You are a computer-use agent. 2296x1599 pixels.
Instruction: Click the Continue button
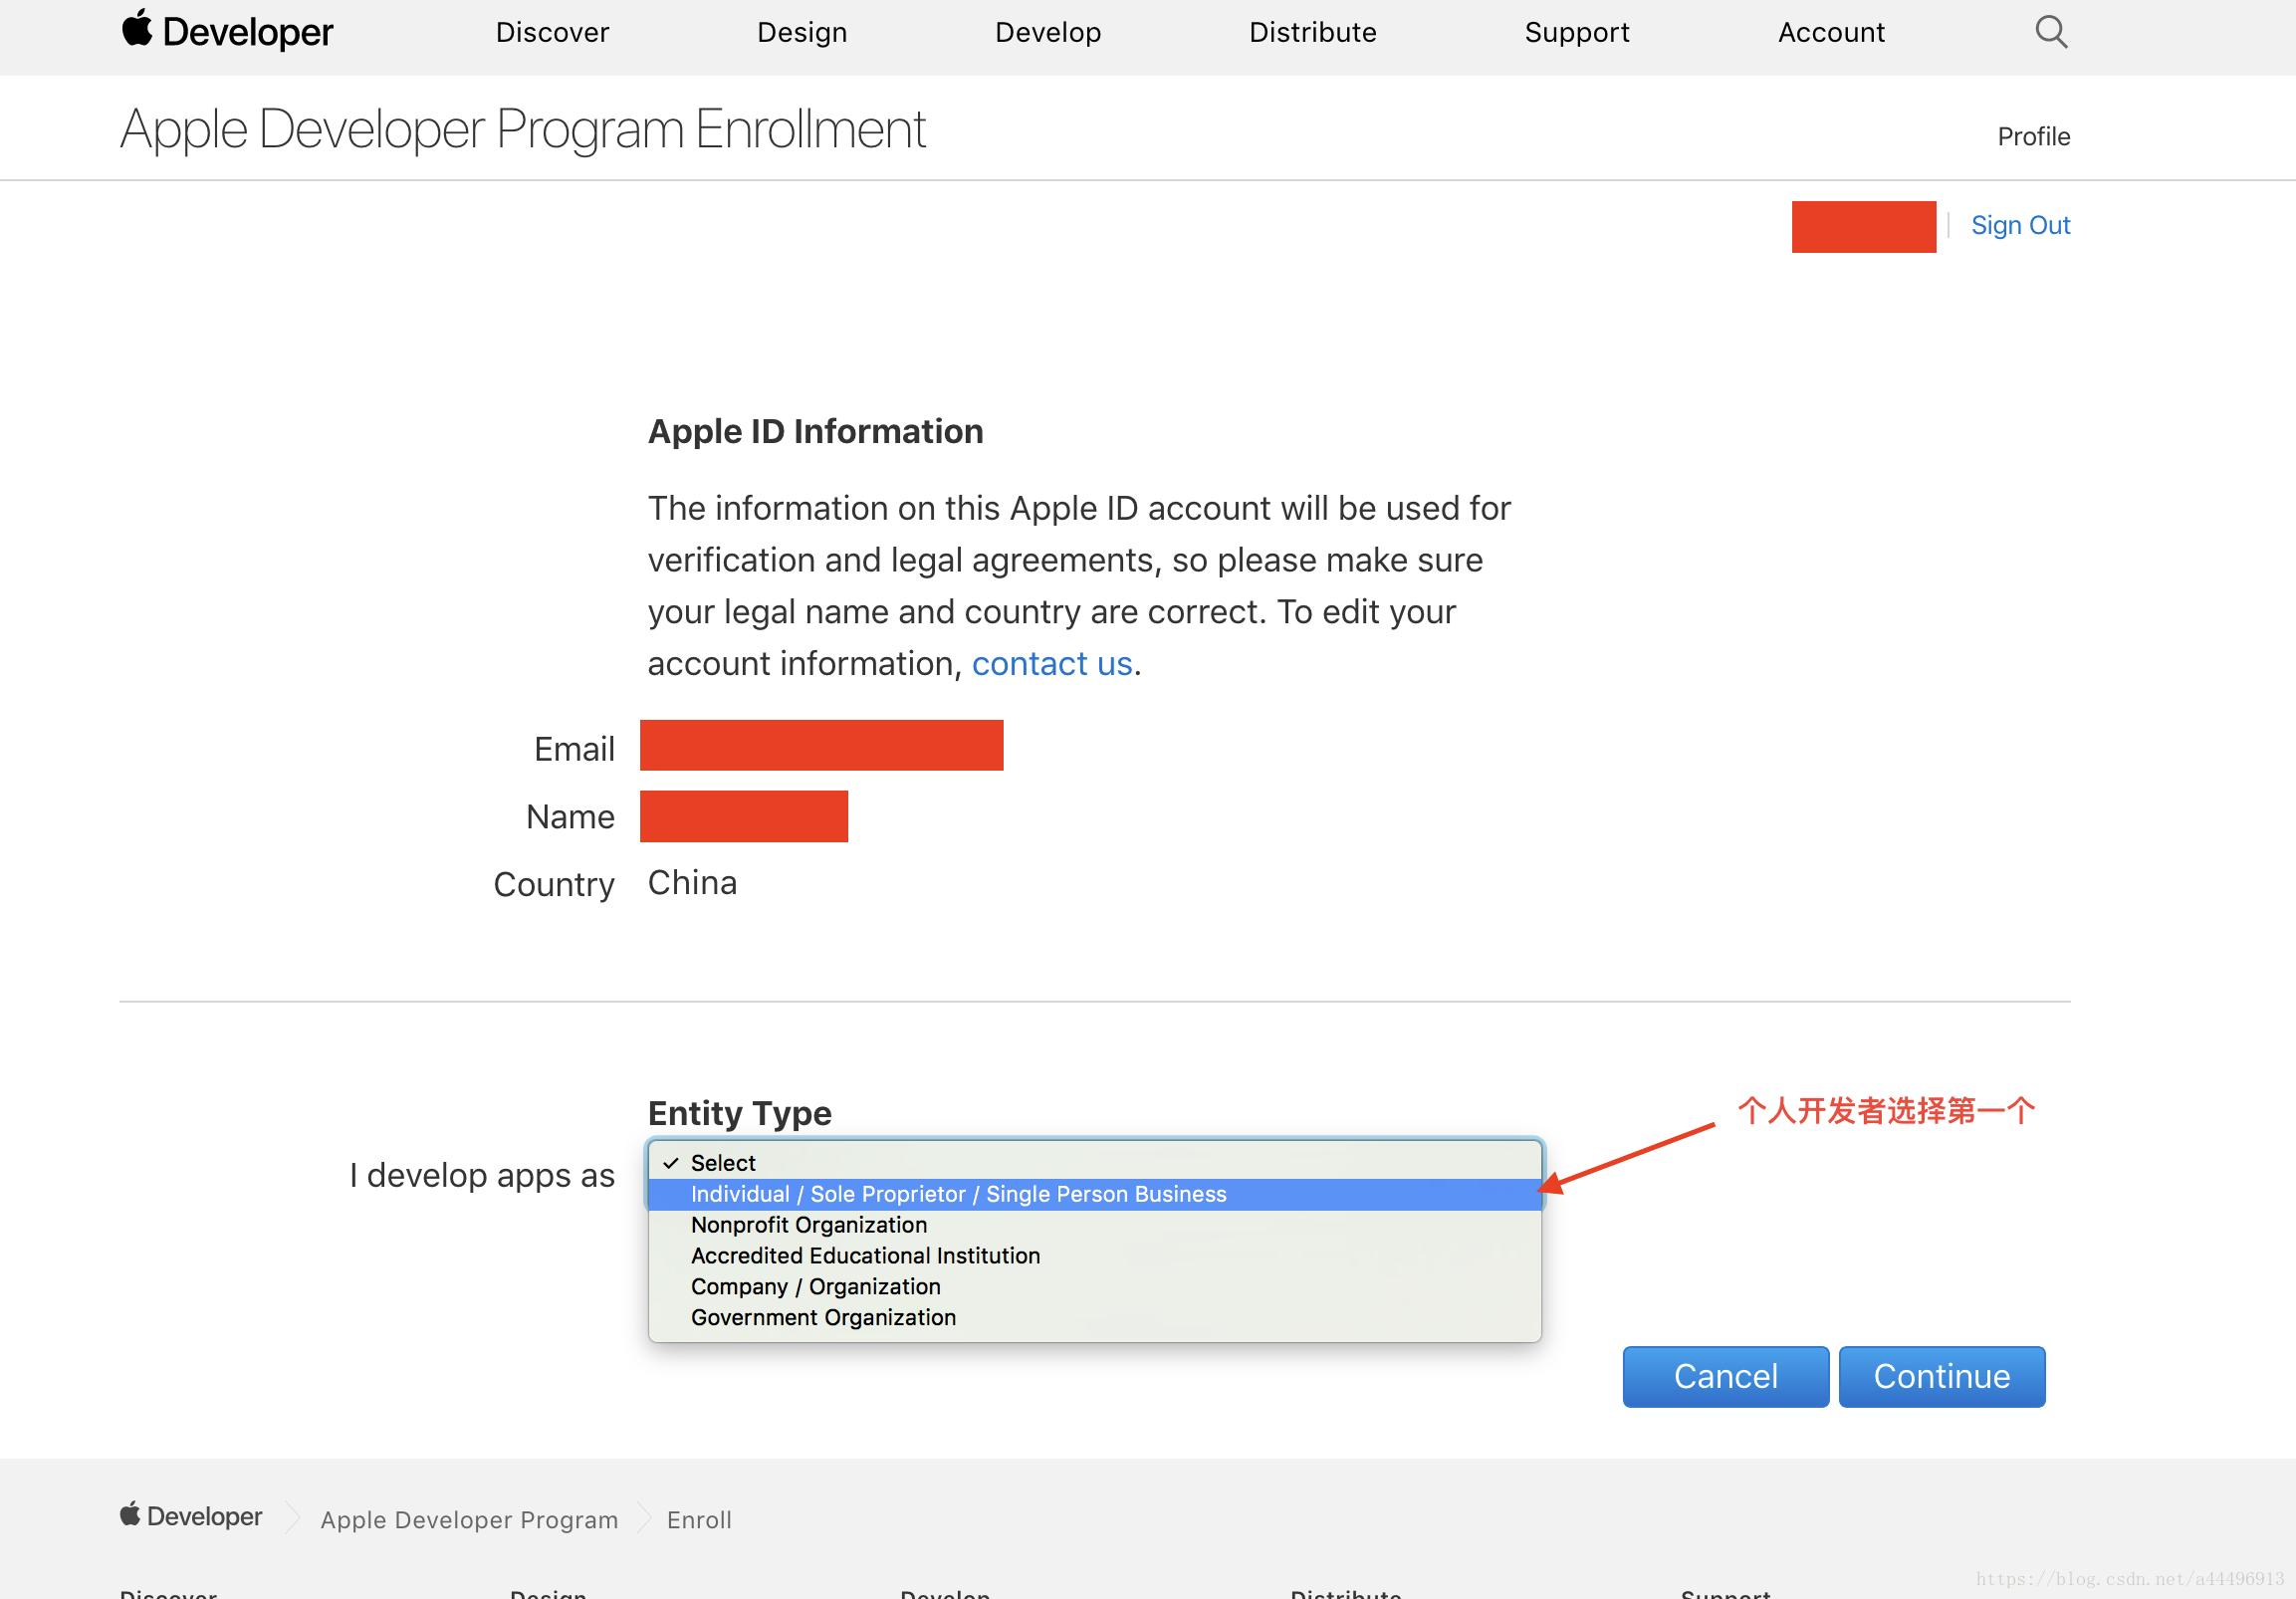pos(1941,1376)
